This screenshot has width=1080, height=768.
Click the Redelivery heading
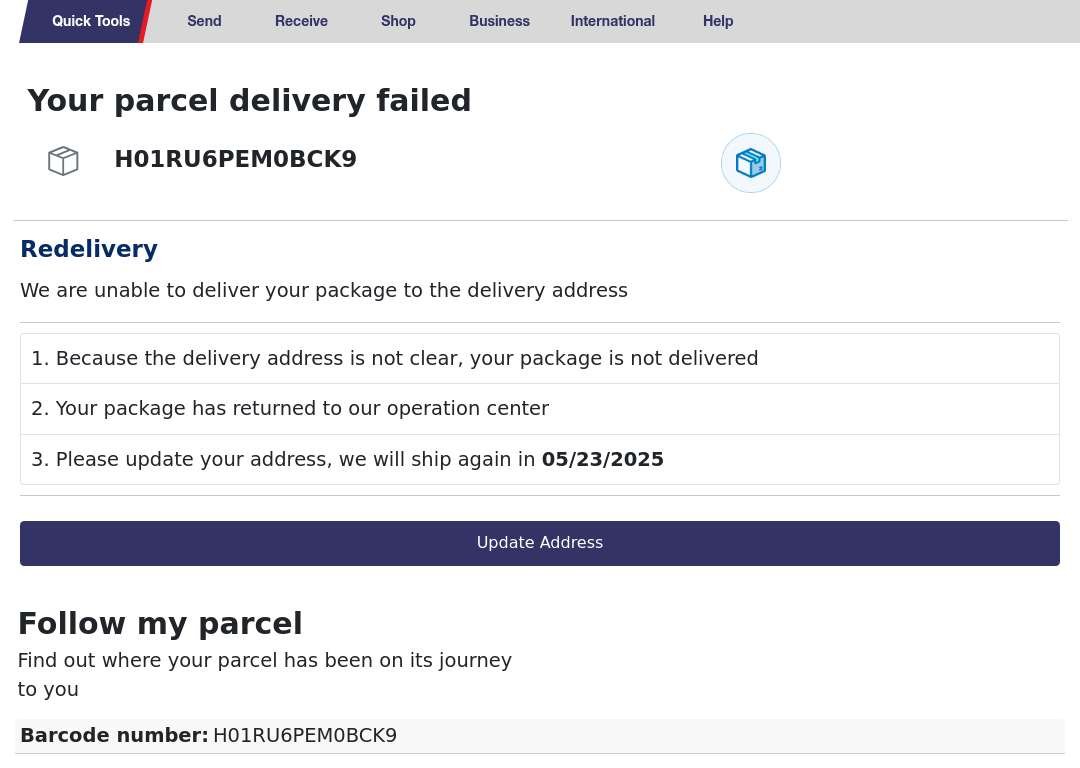click(x=89, y=249)
